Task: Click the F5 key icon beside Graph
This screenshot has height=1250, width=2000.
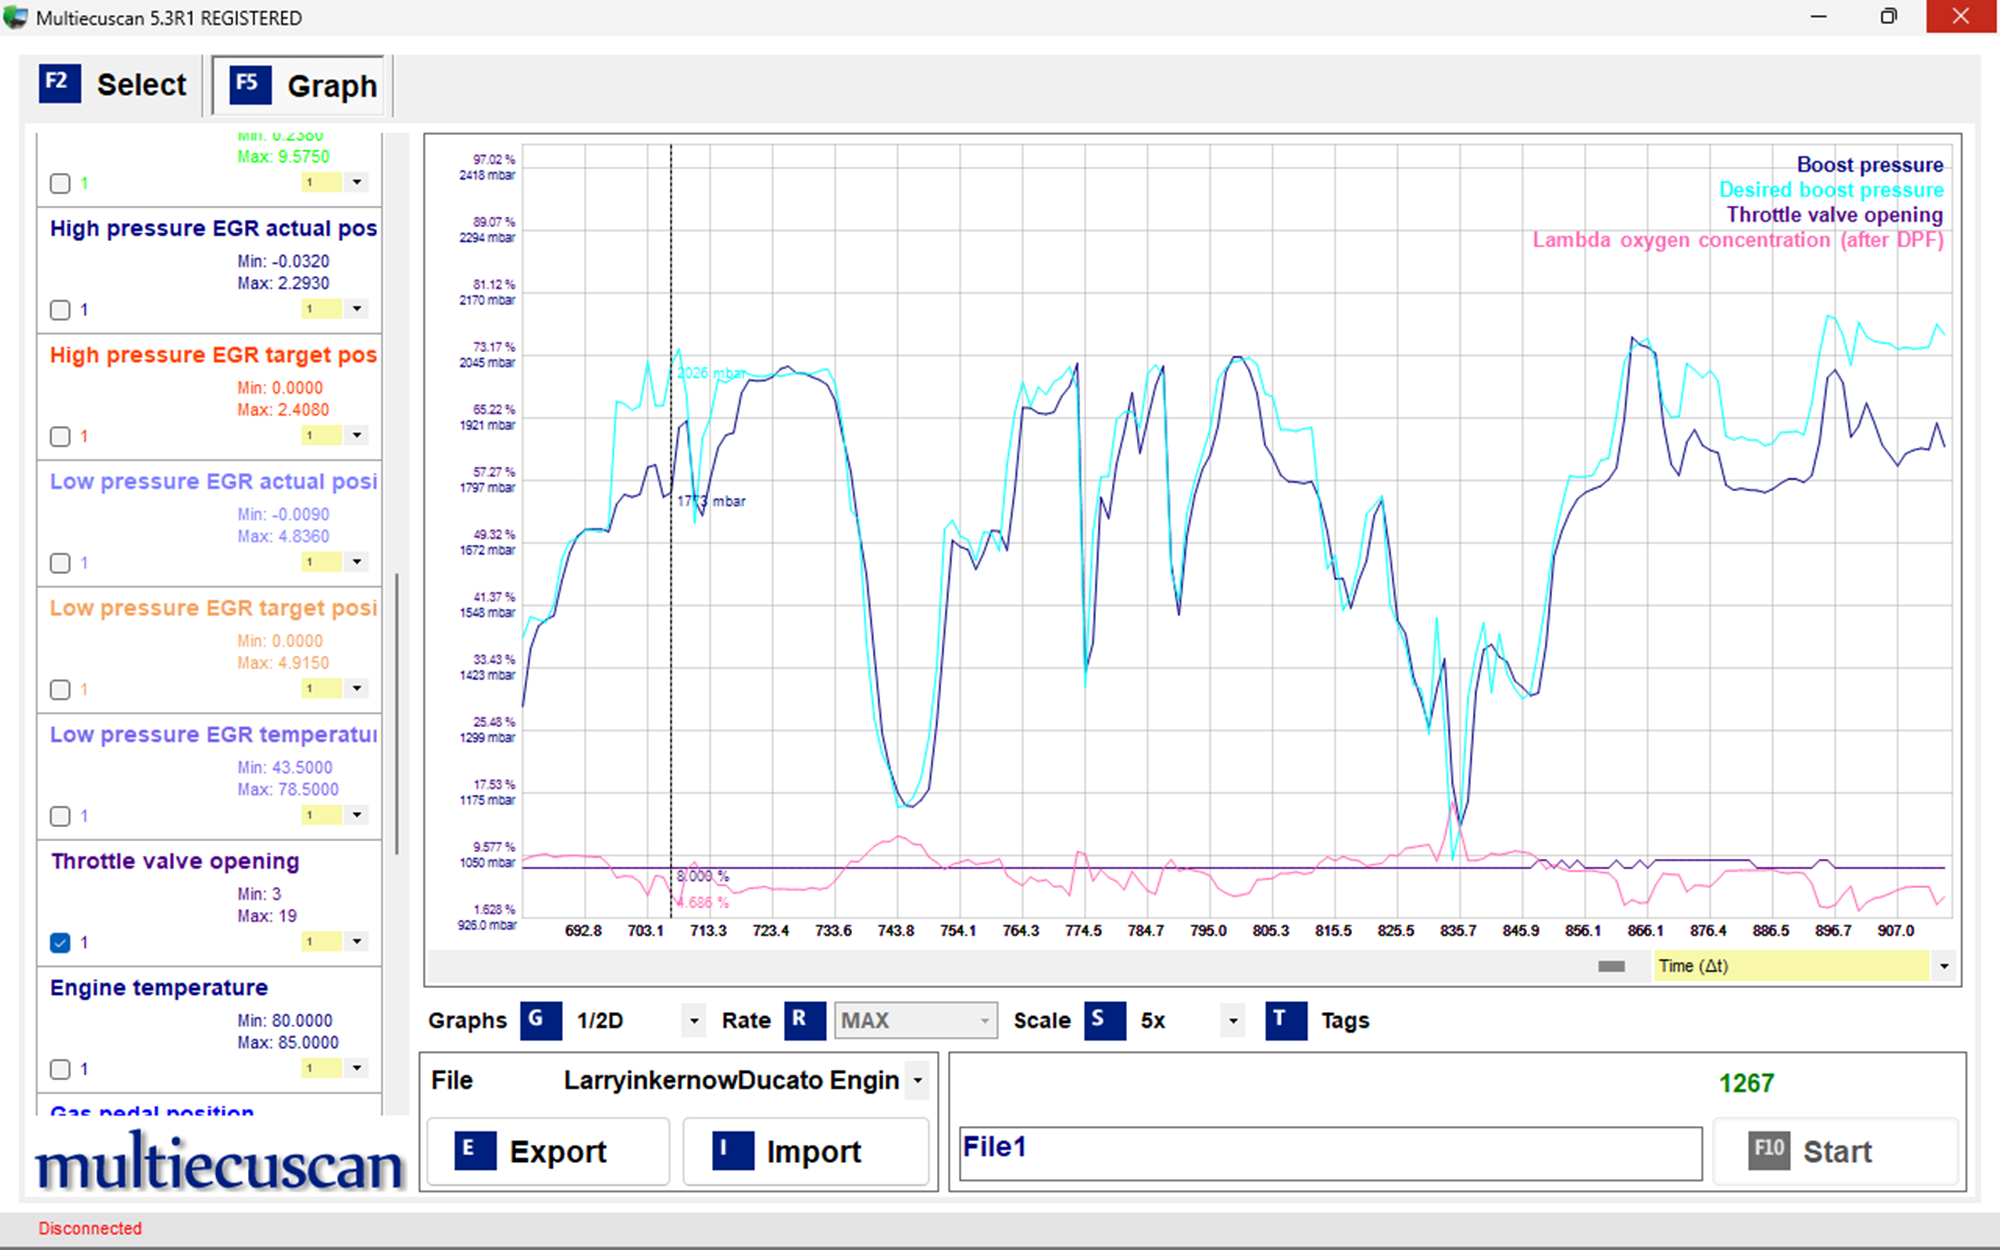Action: pyautogui.click(x=250, y=85)
